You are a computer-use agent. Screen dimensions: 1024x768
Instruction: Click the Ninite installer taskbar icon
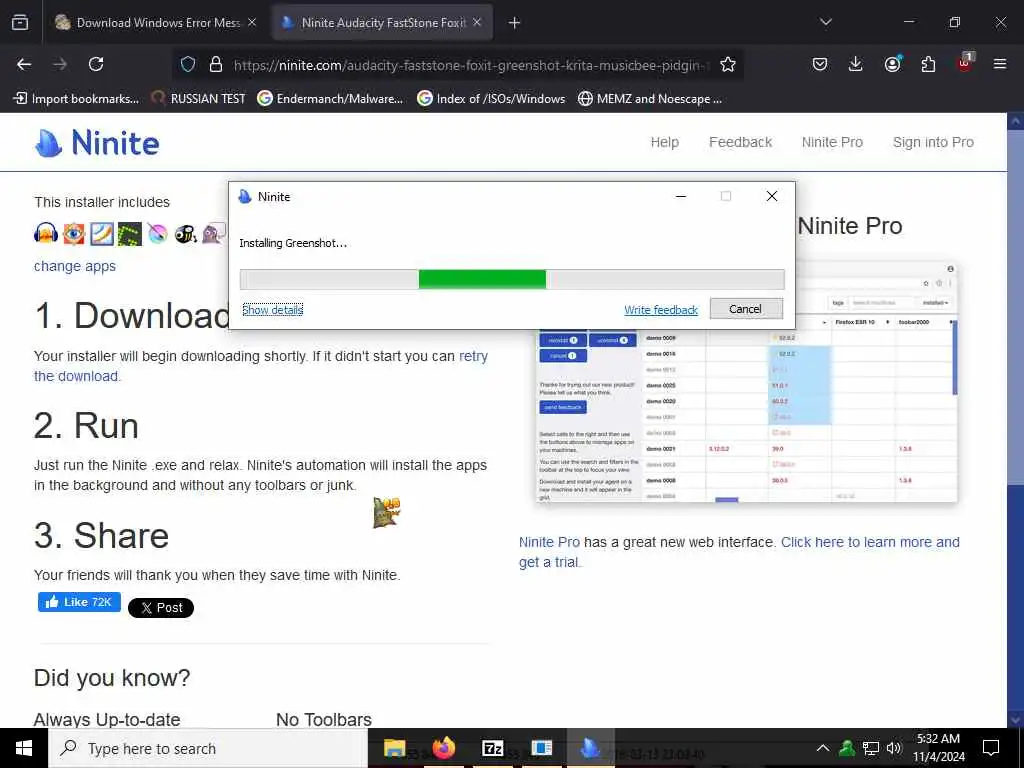click(590, 748)
